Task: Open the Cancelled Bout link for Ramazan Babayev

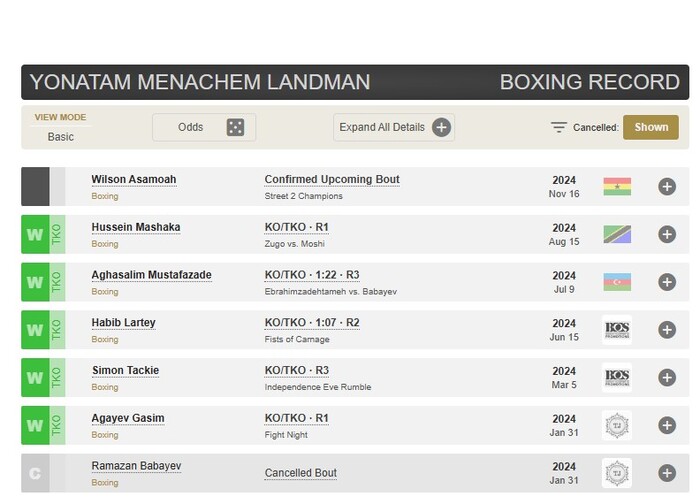Action: (300, 473)
